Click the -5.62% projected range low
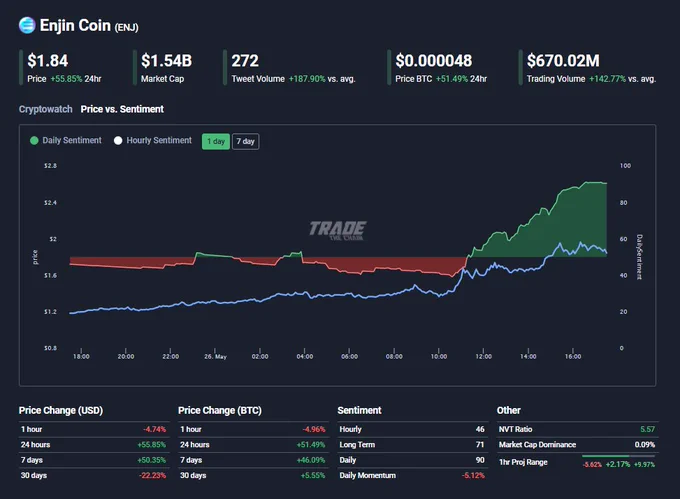 (x=592, y=465)
